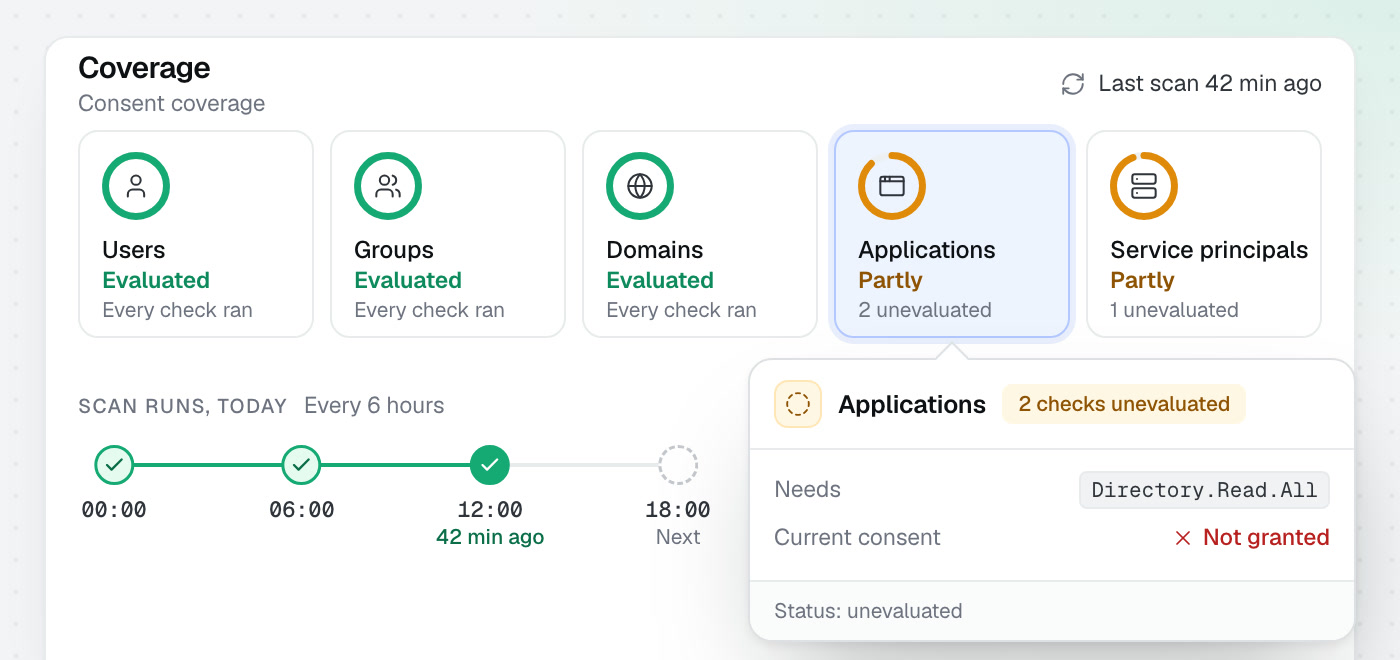Viewport: 1400px width, 660px height.
Task: Click the 'Current consent' label
Action: 857,538
